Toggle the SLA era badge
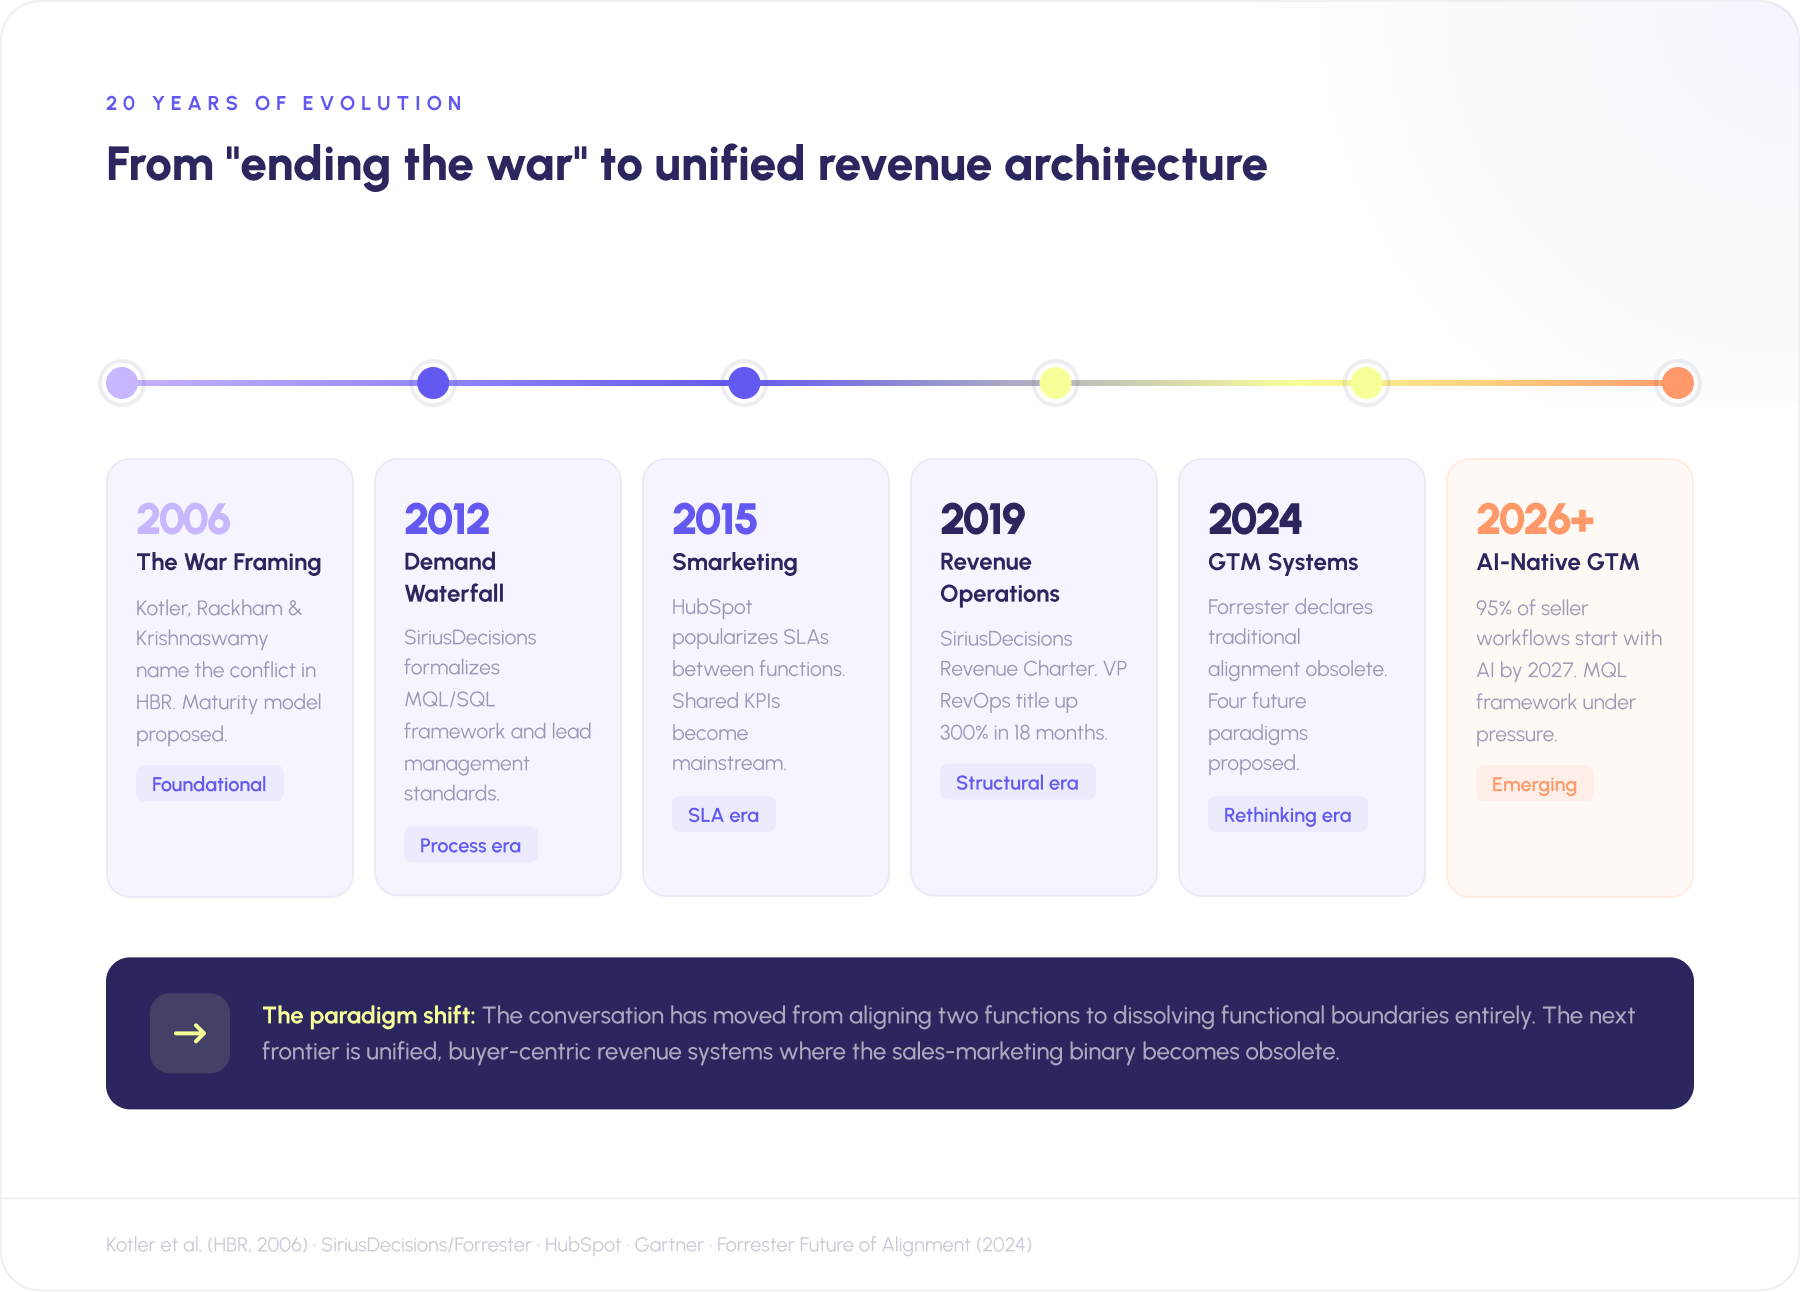The width and height of the screenshot is (1800, 1292). click(723, 814)
